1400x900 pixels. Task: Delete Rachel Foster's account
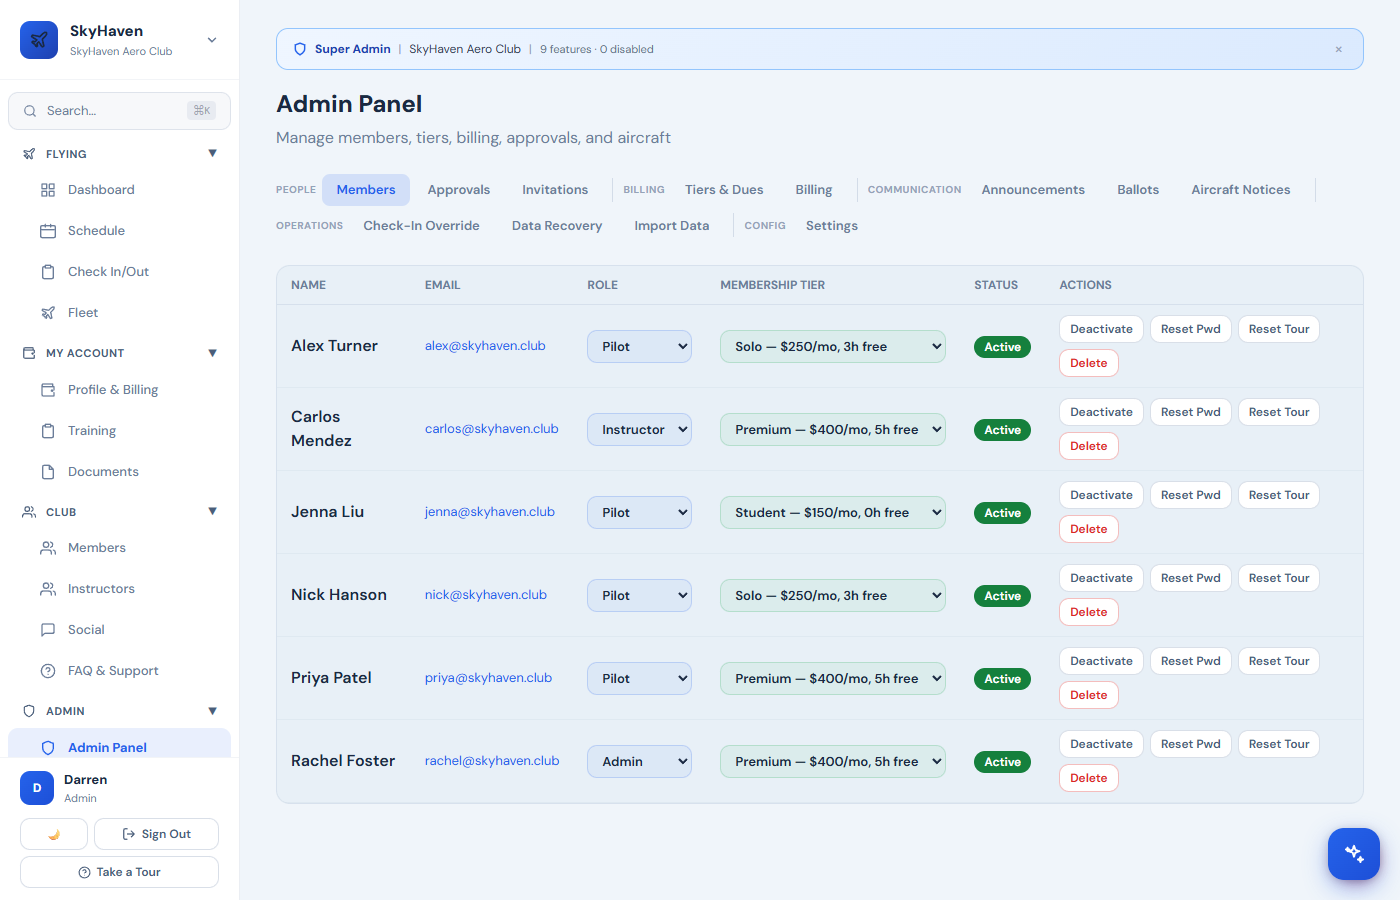tap(1088, 777)
